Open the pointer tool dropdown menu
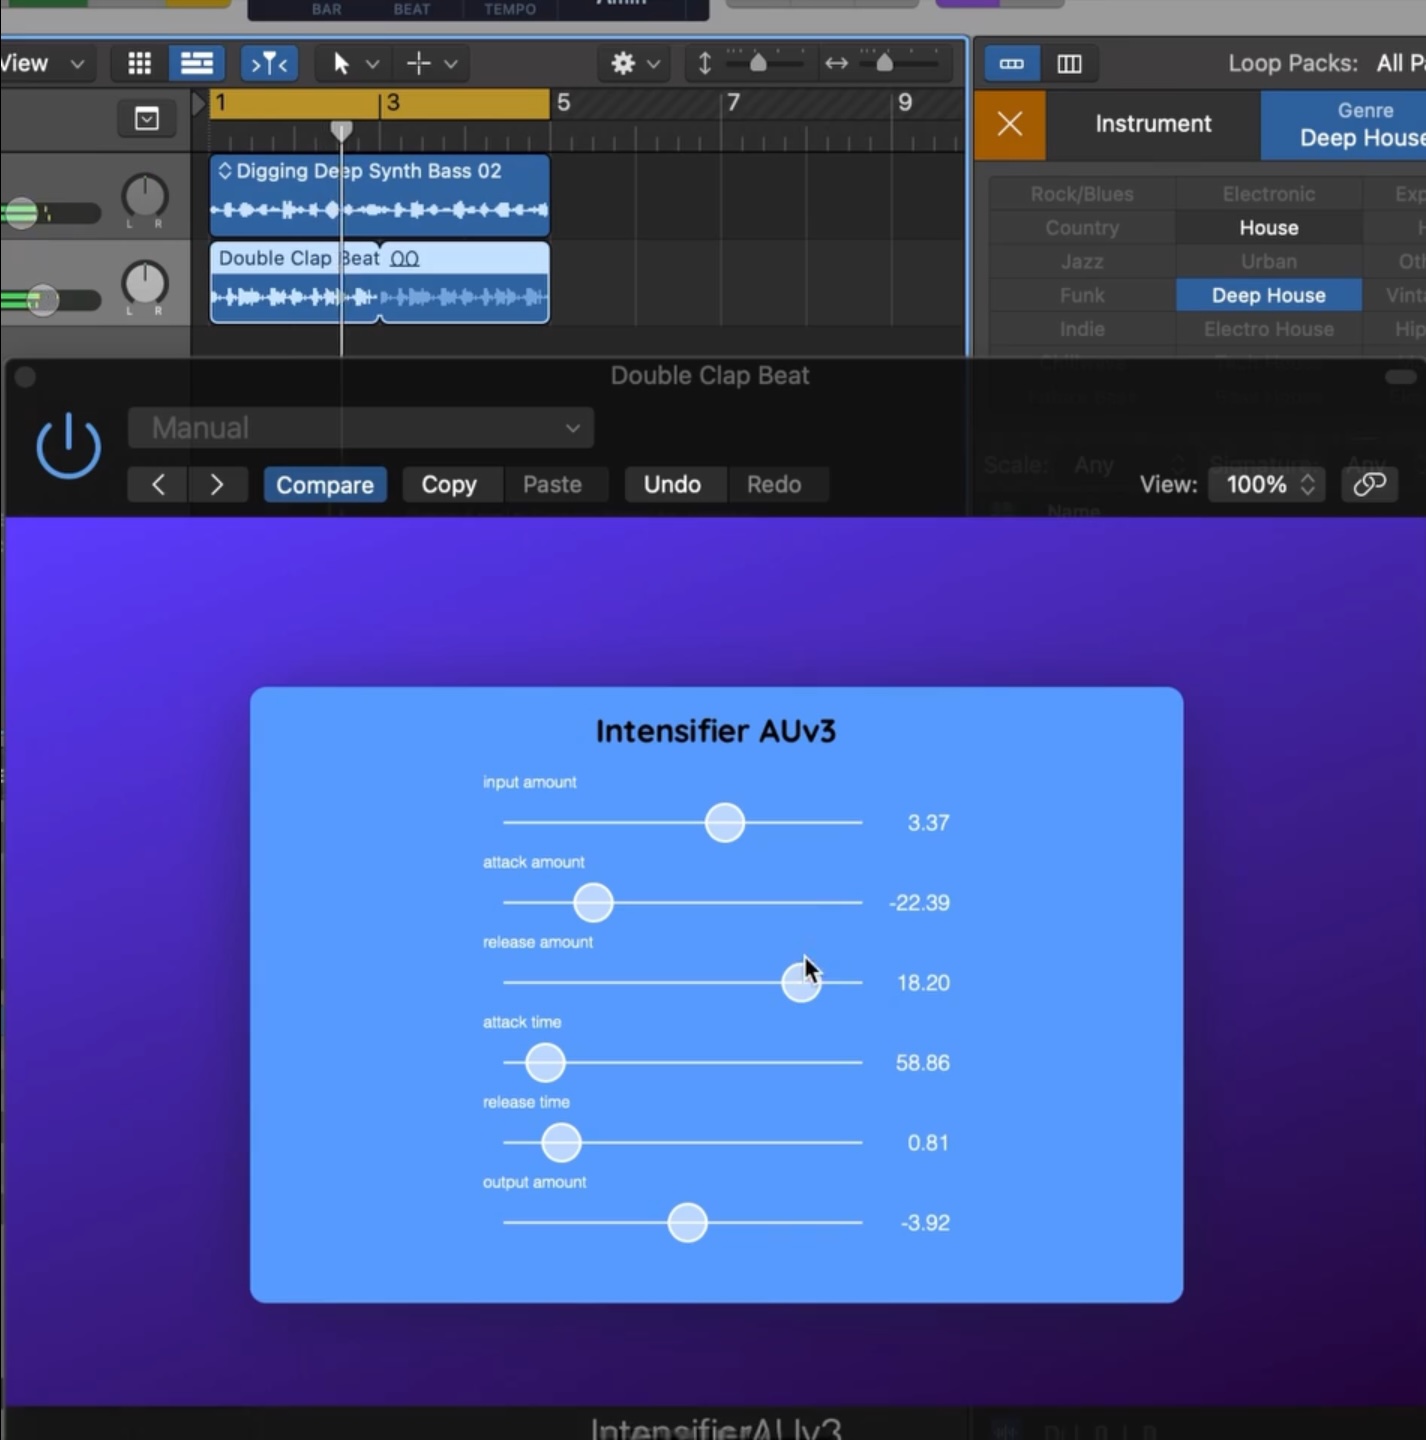This screenshot has height=1440, width=1426. click(x=353, y=64)
